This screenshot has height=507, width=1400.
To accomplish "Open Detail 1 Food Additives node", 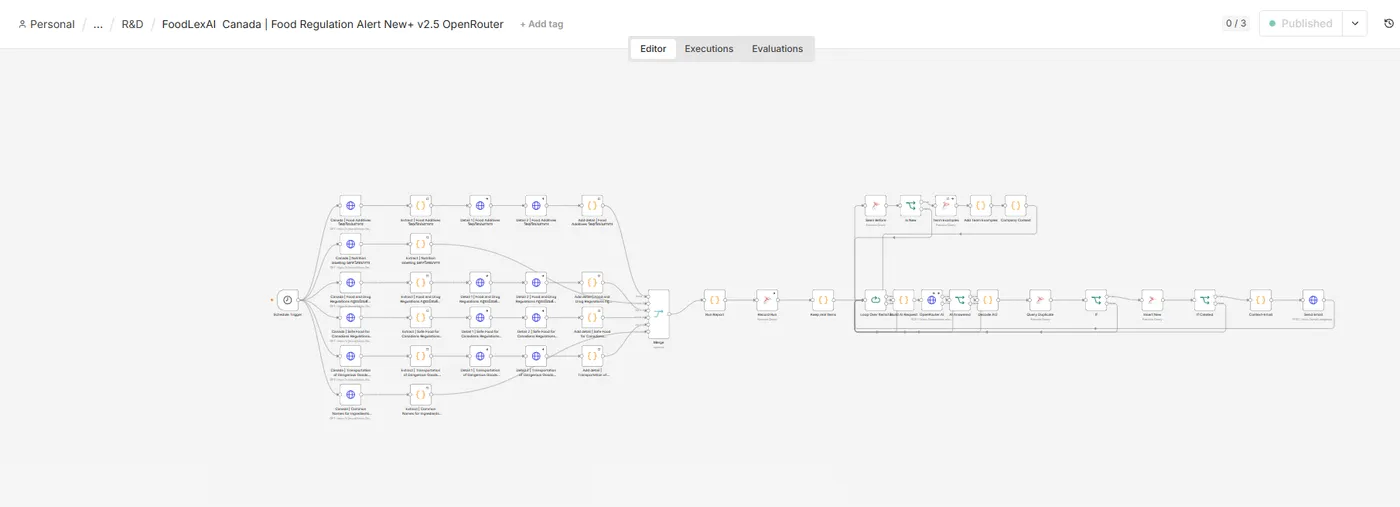I will point(479,205).
